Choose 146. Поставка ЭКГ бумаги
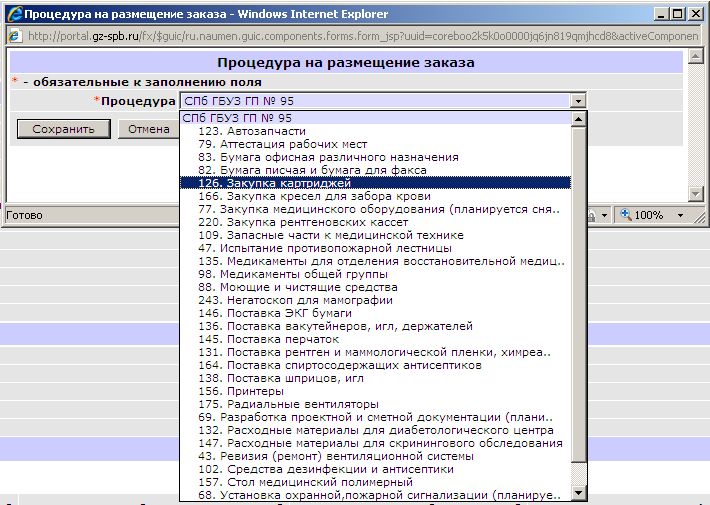 coord(375,313)
